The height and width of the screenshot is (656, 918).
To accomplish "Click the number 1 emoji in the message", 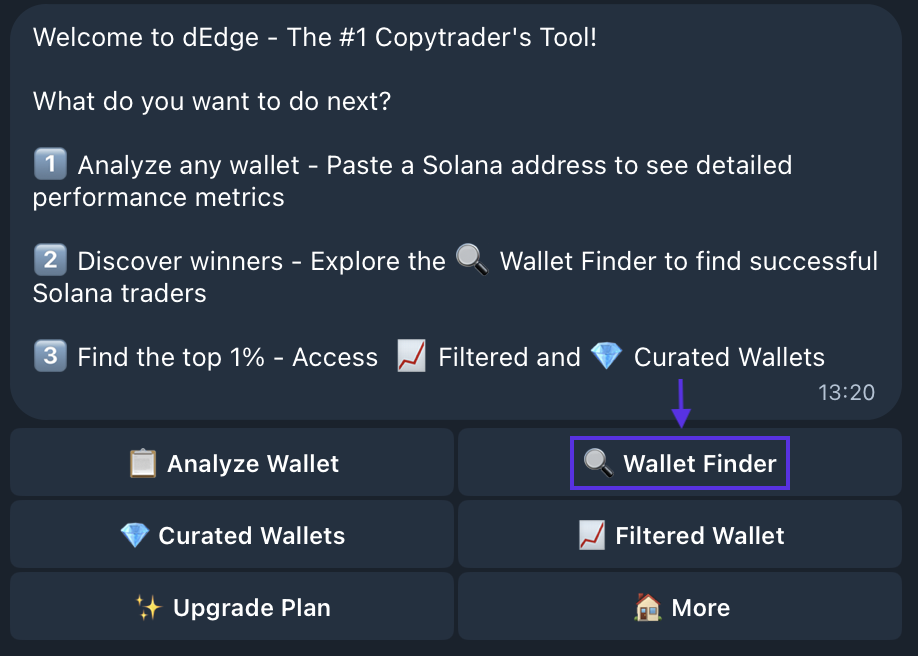I will coord(49,165).
